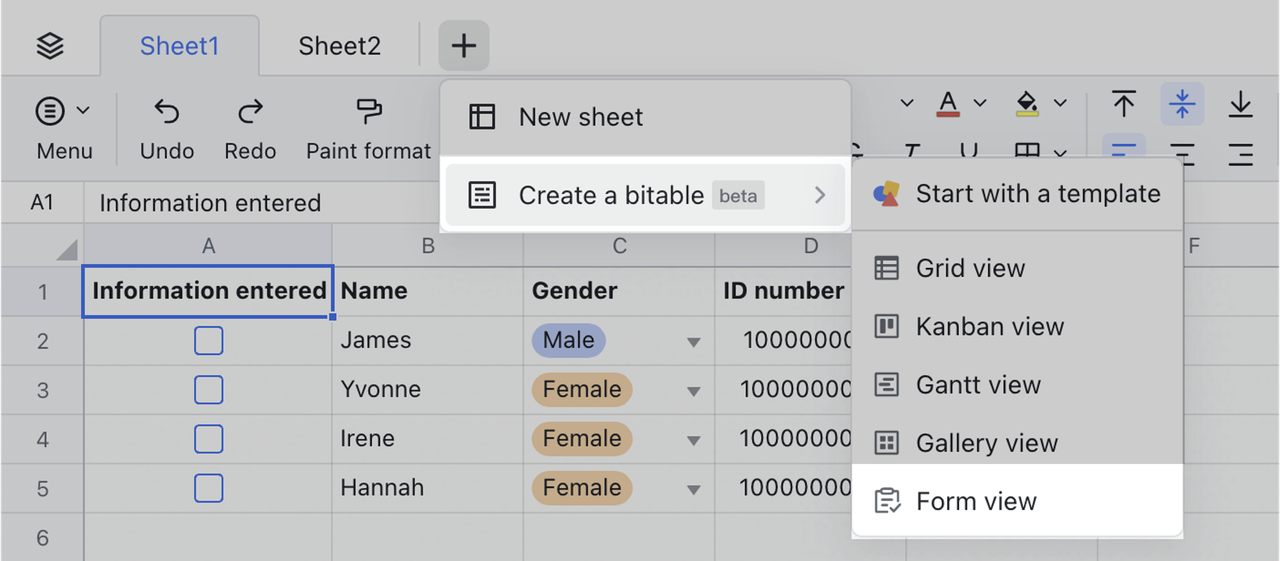Check the box in James's row
The width and height of the screenshot is (1280, 561).
[x=208, y=341]
